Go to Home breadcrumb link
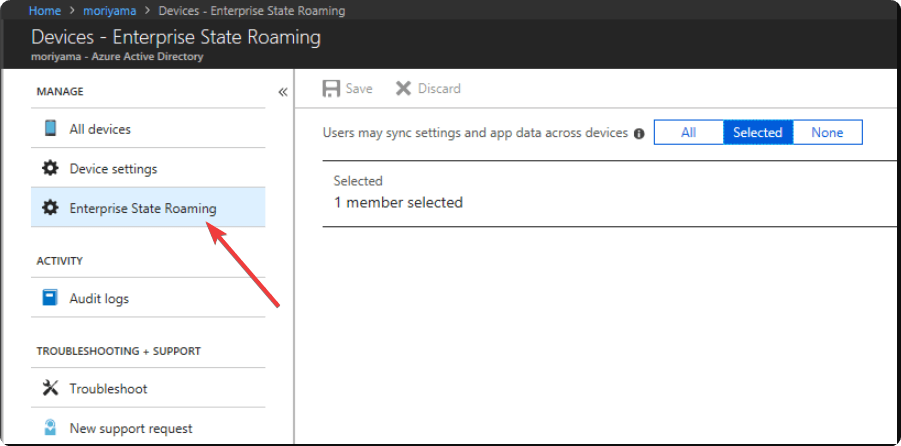Viewport: 901px width, 446px height. coord(45,10)
